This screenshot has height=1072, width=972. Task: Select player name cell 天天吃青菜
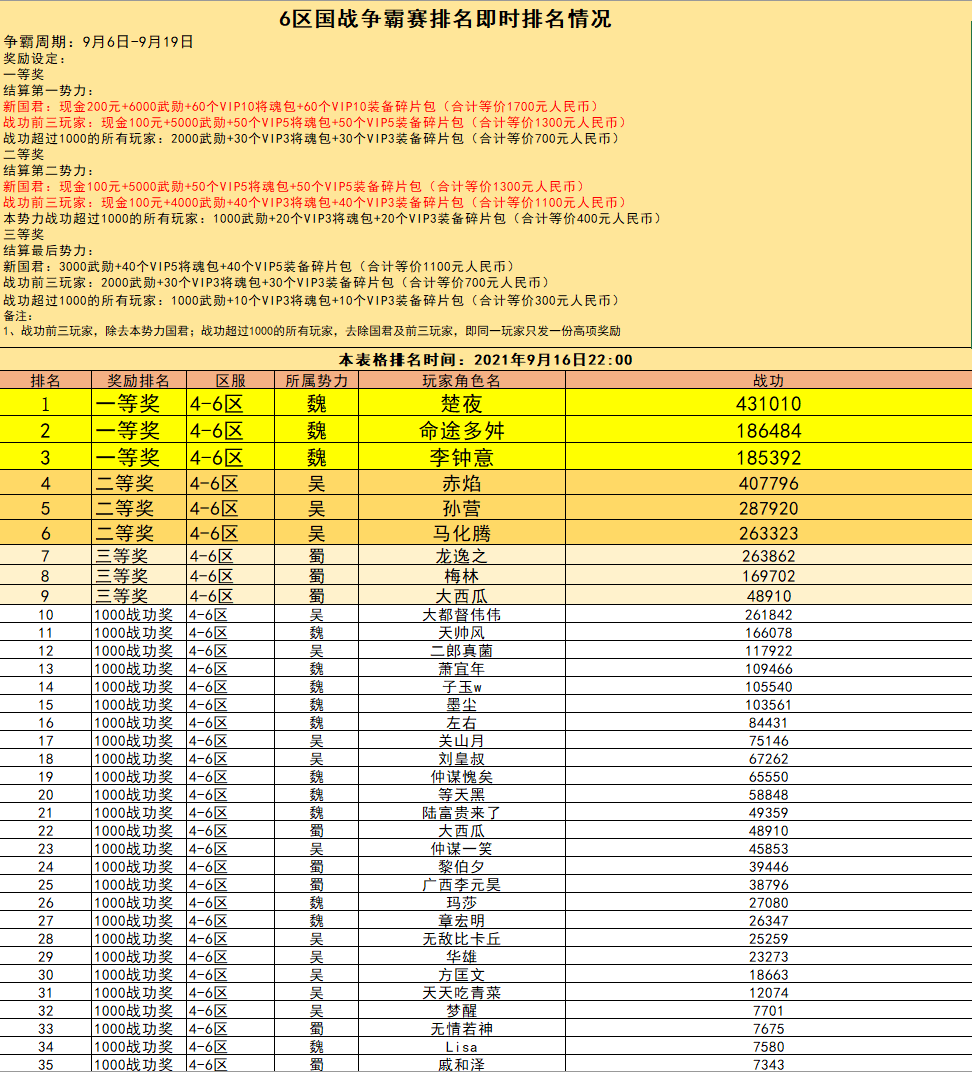click(x=461, y=992)
